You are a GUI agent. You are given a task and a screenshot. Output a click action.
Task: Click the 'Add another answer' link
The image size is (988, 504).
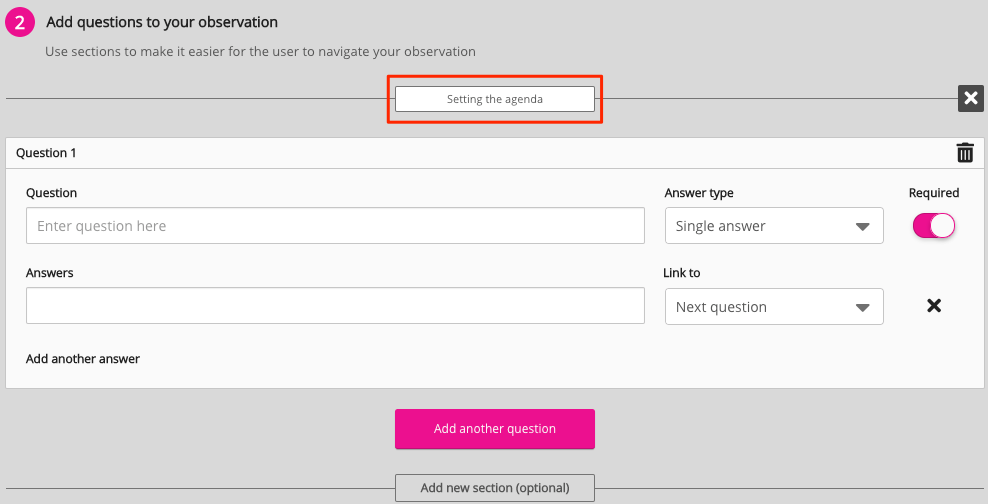coord(83,359)
